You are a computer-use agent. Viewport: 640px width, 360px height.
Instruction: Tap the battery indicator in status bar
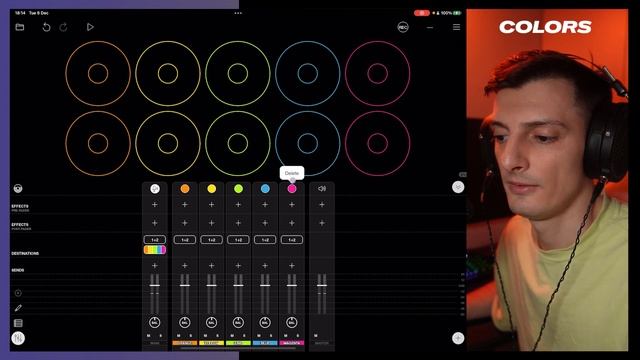(x=457, y=13)
